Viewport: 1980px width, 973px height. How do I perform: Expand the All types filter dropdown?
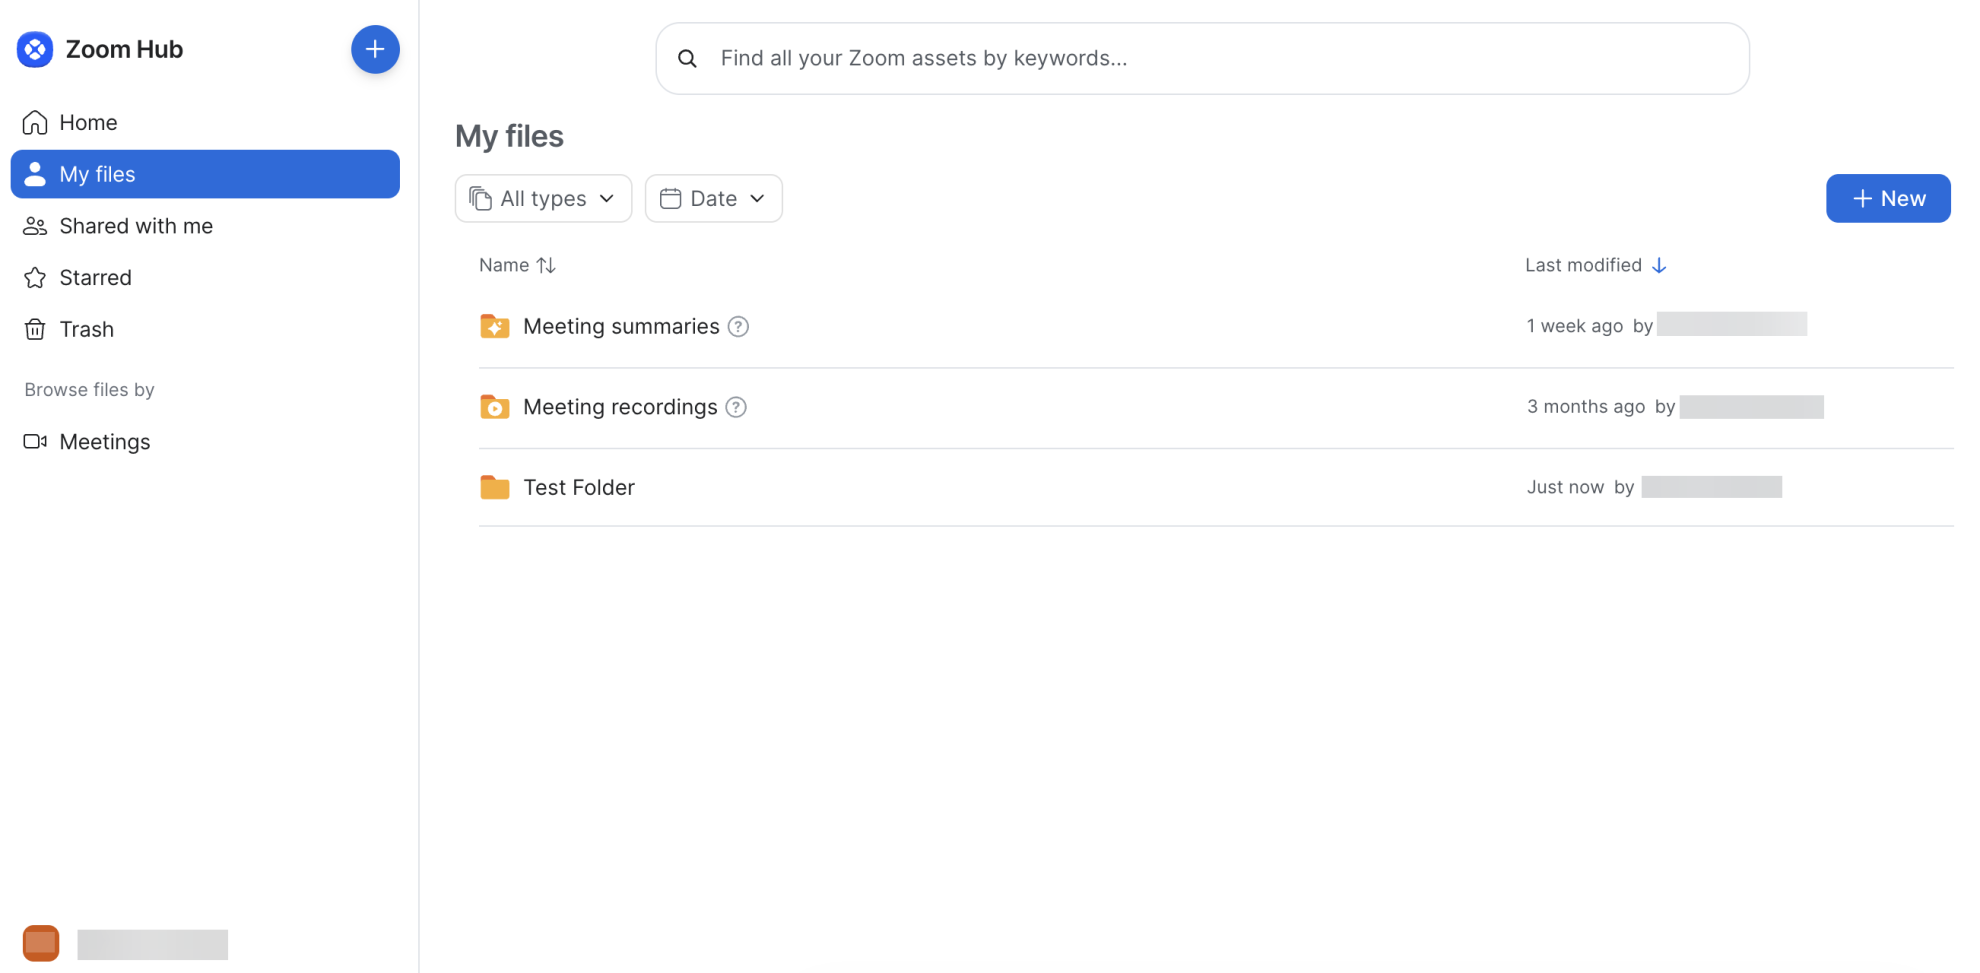tap(543, 199)
